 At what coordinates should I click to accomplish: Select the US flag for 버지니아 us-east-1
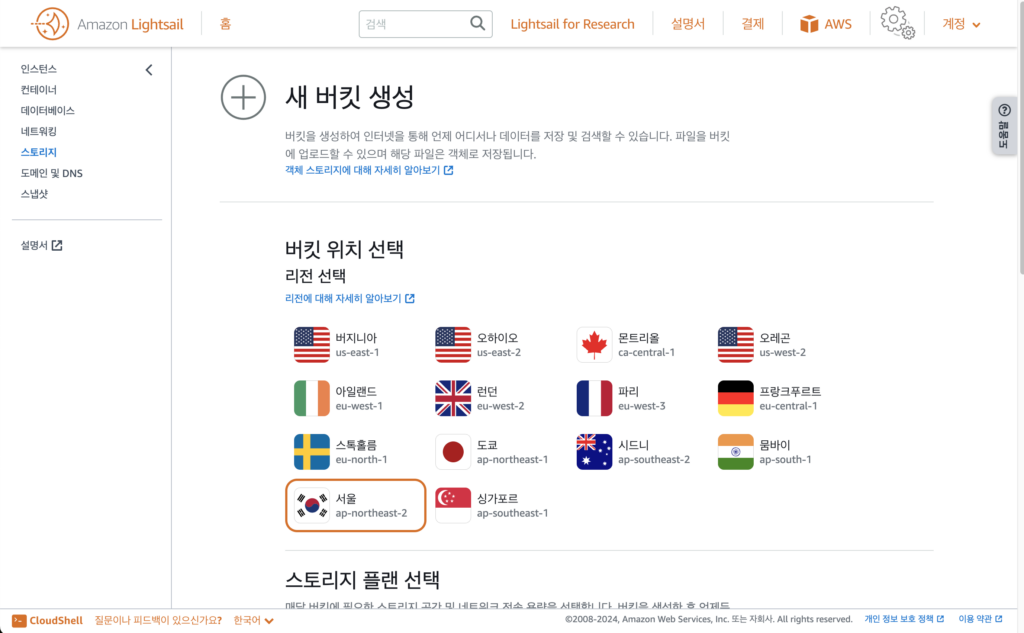click(312, 345)
